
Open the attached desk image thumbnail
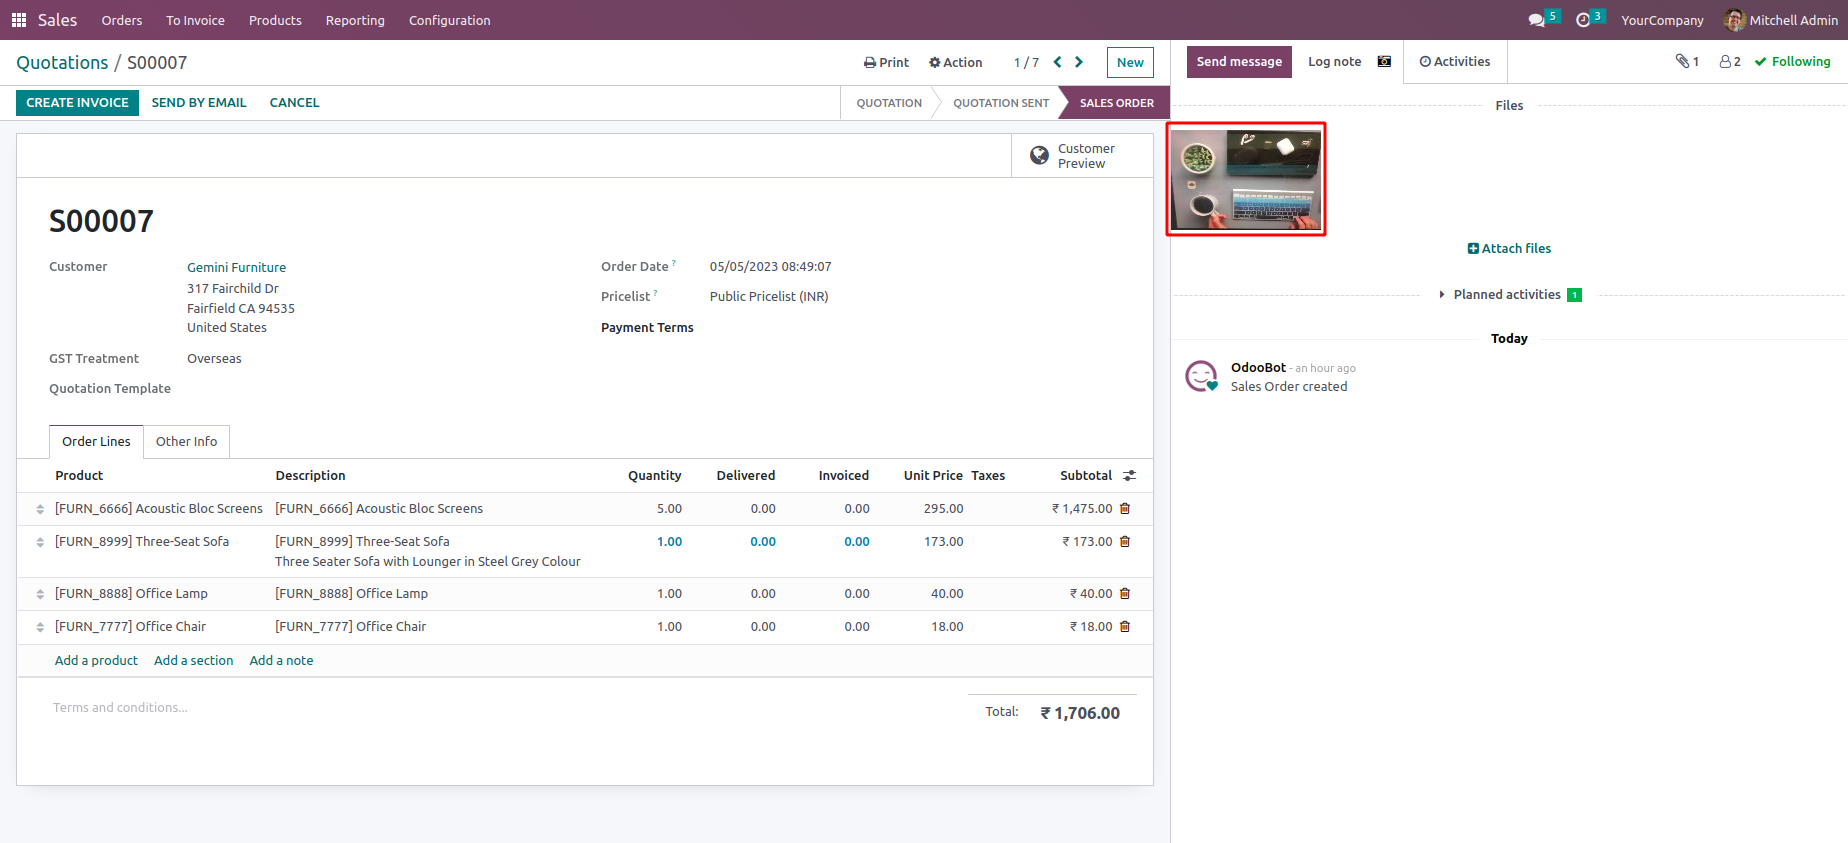click(1246, 180)
